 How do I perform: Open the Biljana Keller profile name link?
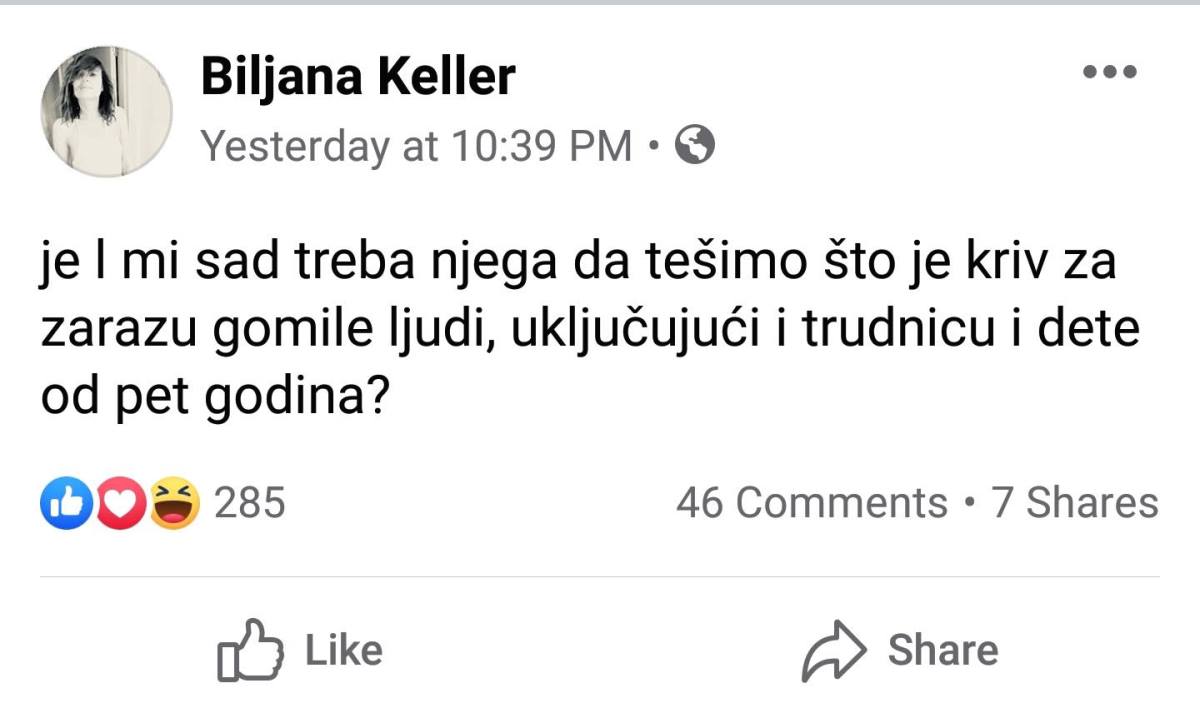358,77
